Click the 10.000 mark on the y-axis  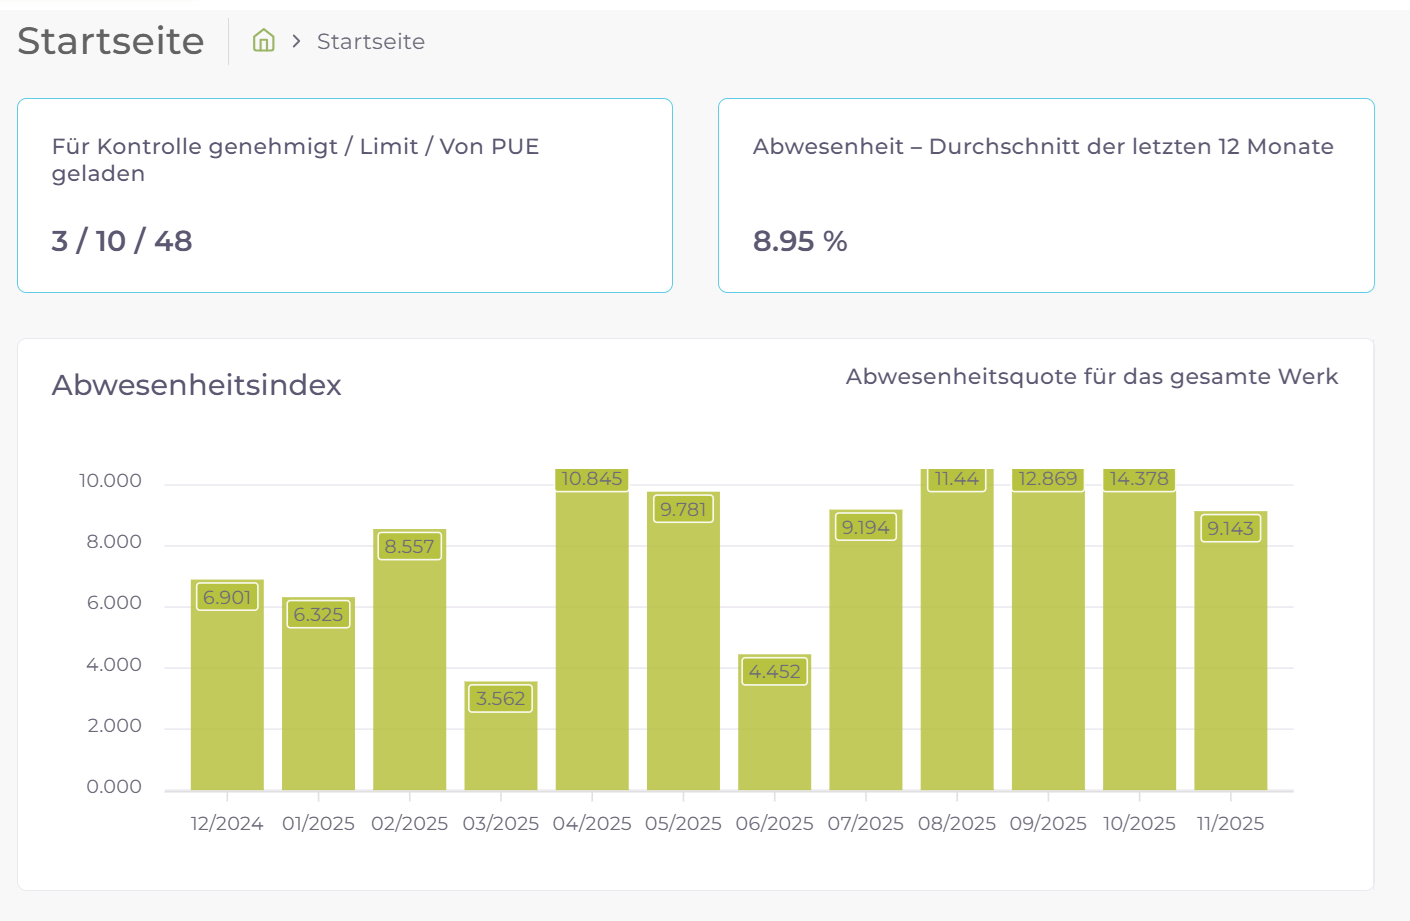(109, 480)
